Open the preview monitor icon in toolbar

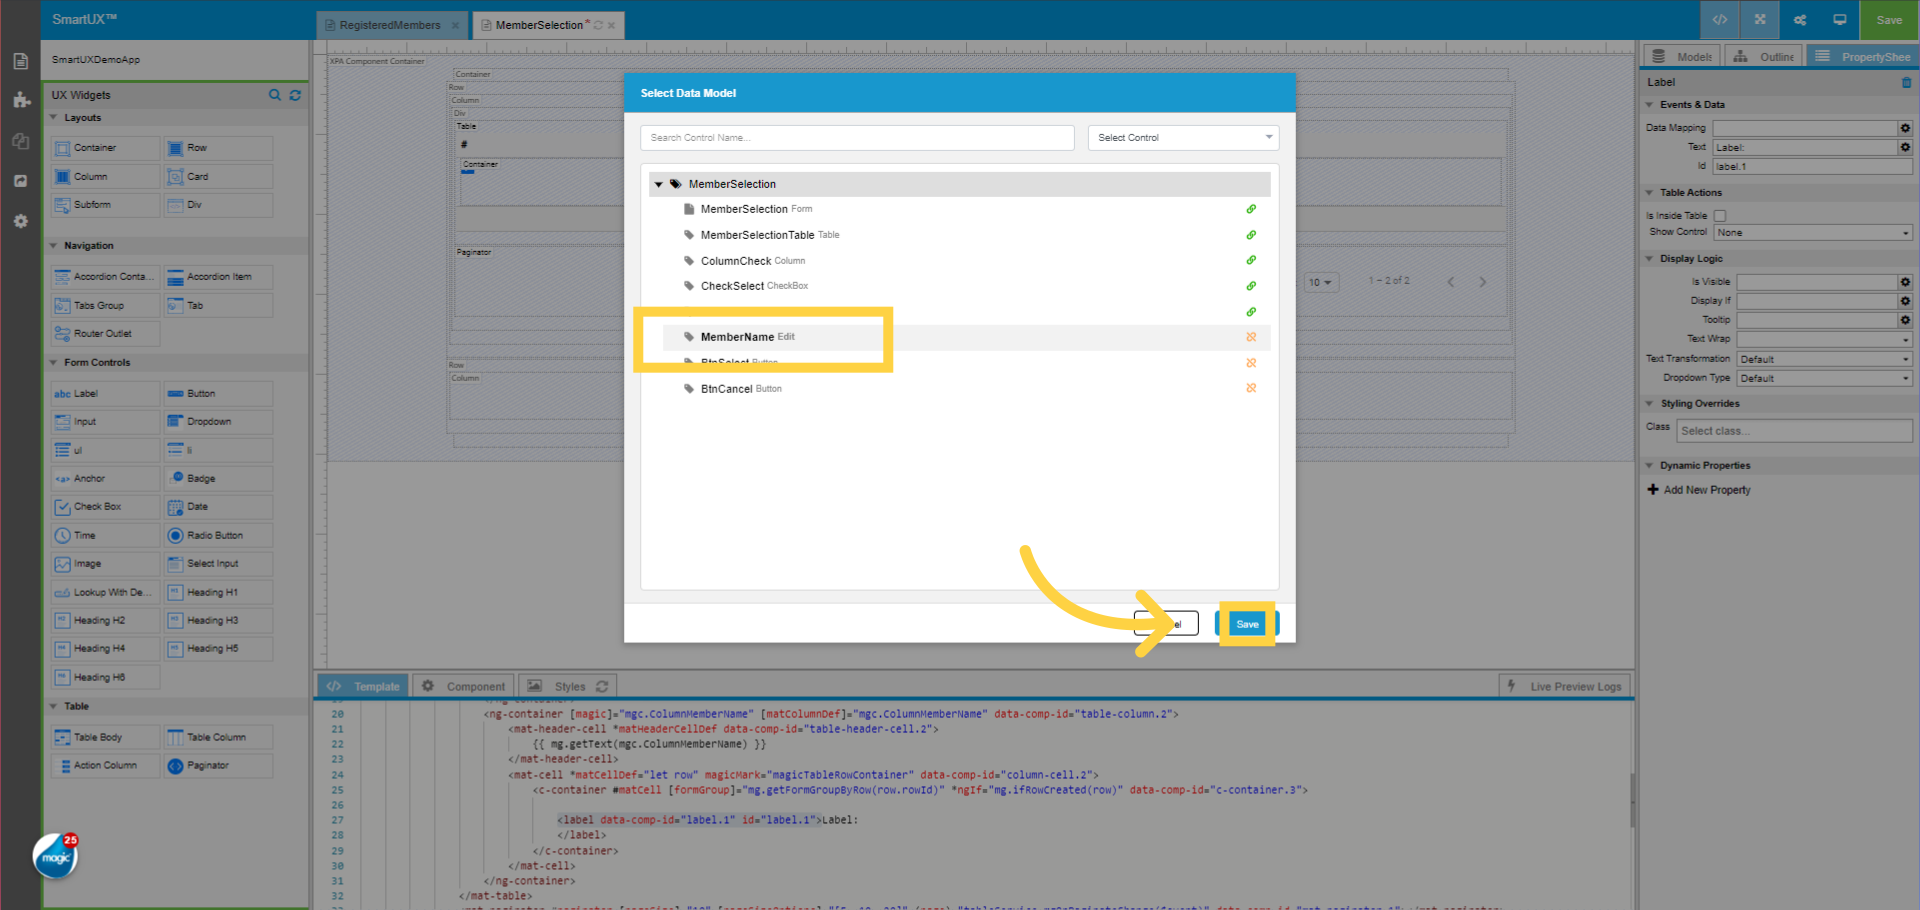(1839, 19)
